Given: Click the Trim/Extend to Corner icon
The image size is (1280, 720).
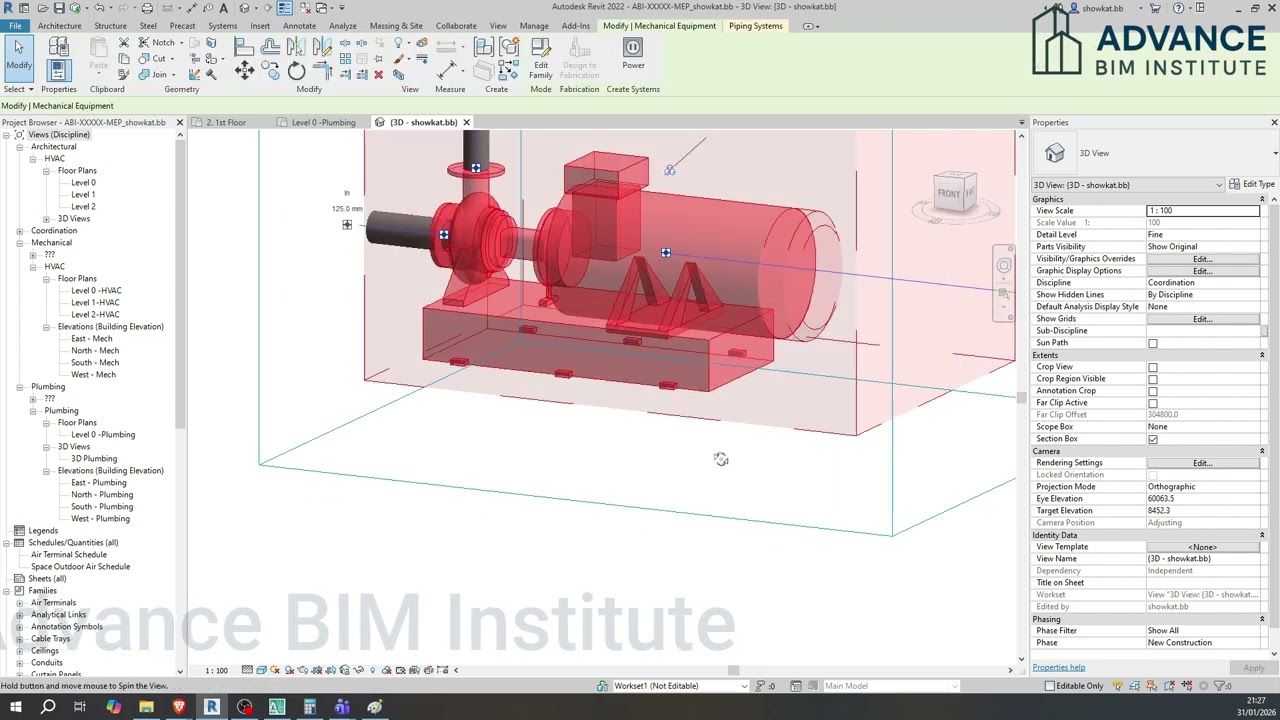Looking at the screenshot, I should (x=323, y=70).
